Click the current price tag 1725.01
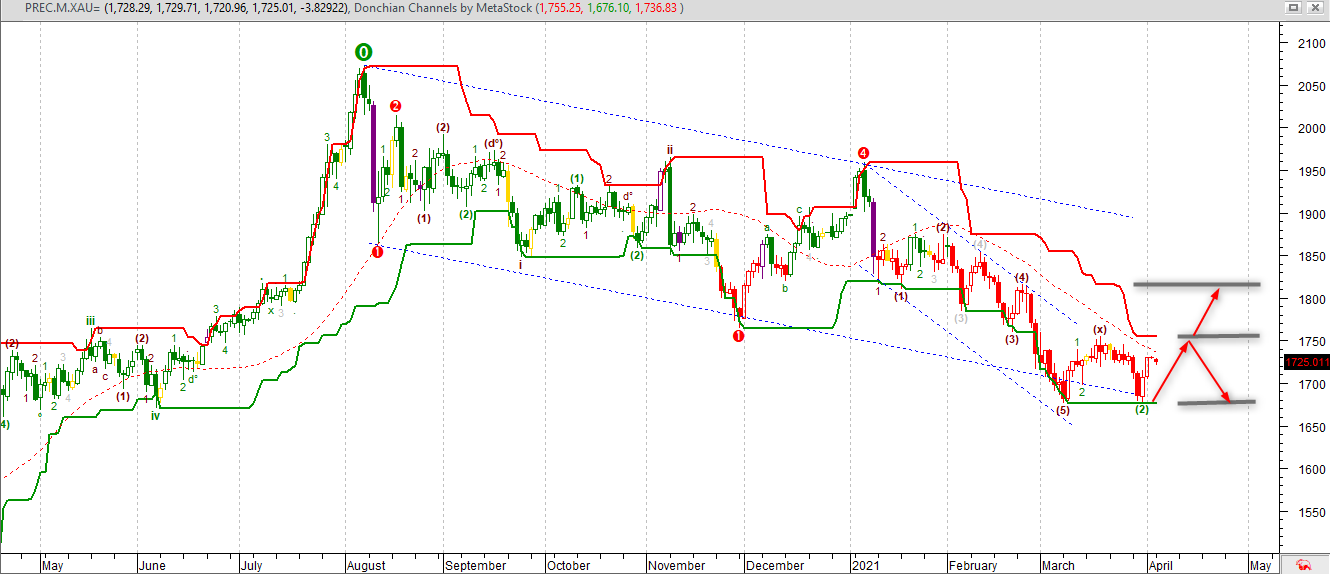Viewport: 1330px width, 574px height. pyautogui.click(x=1306, y=361)
